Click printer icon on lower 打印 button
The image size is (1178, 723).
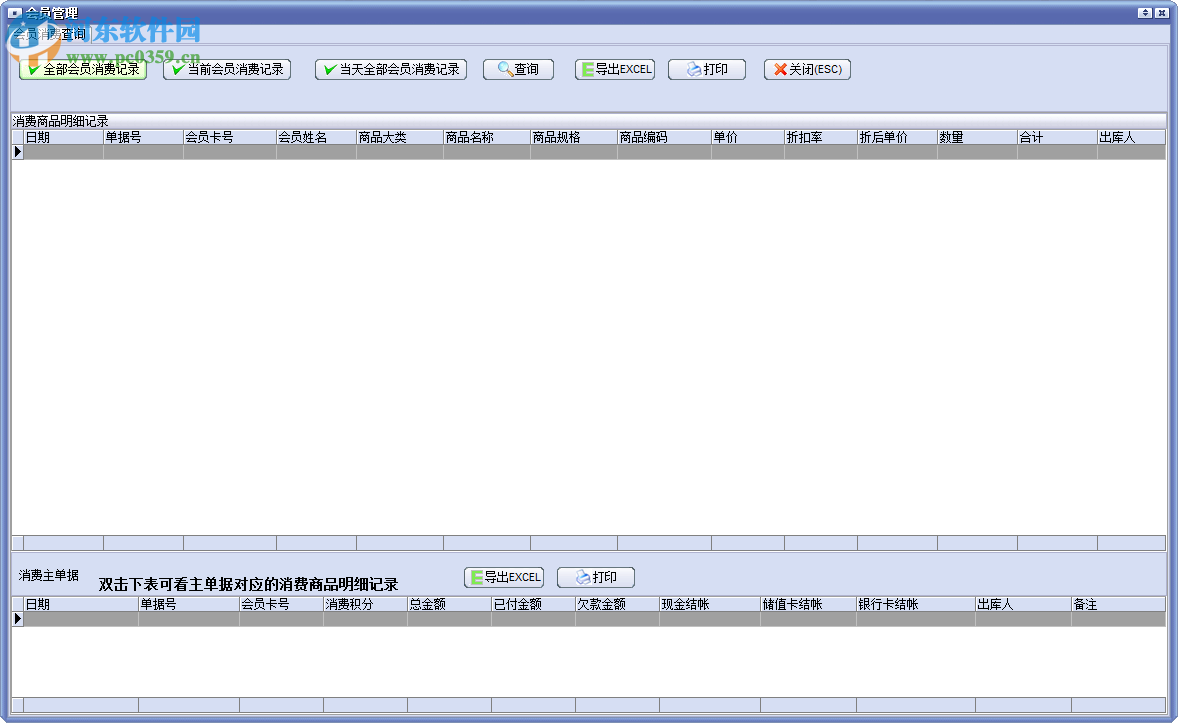point(583,577)
